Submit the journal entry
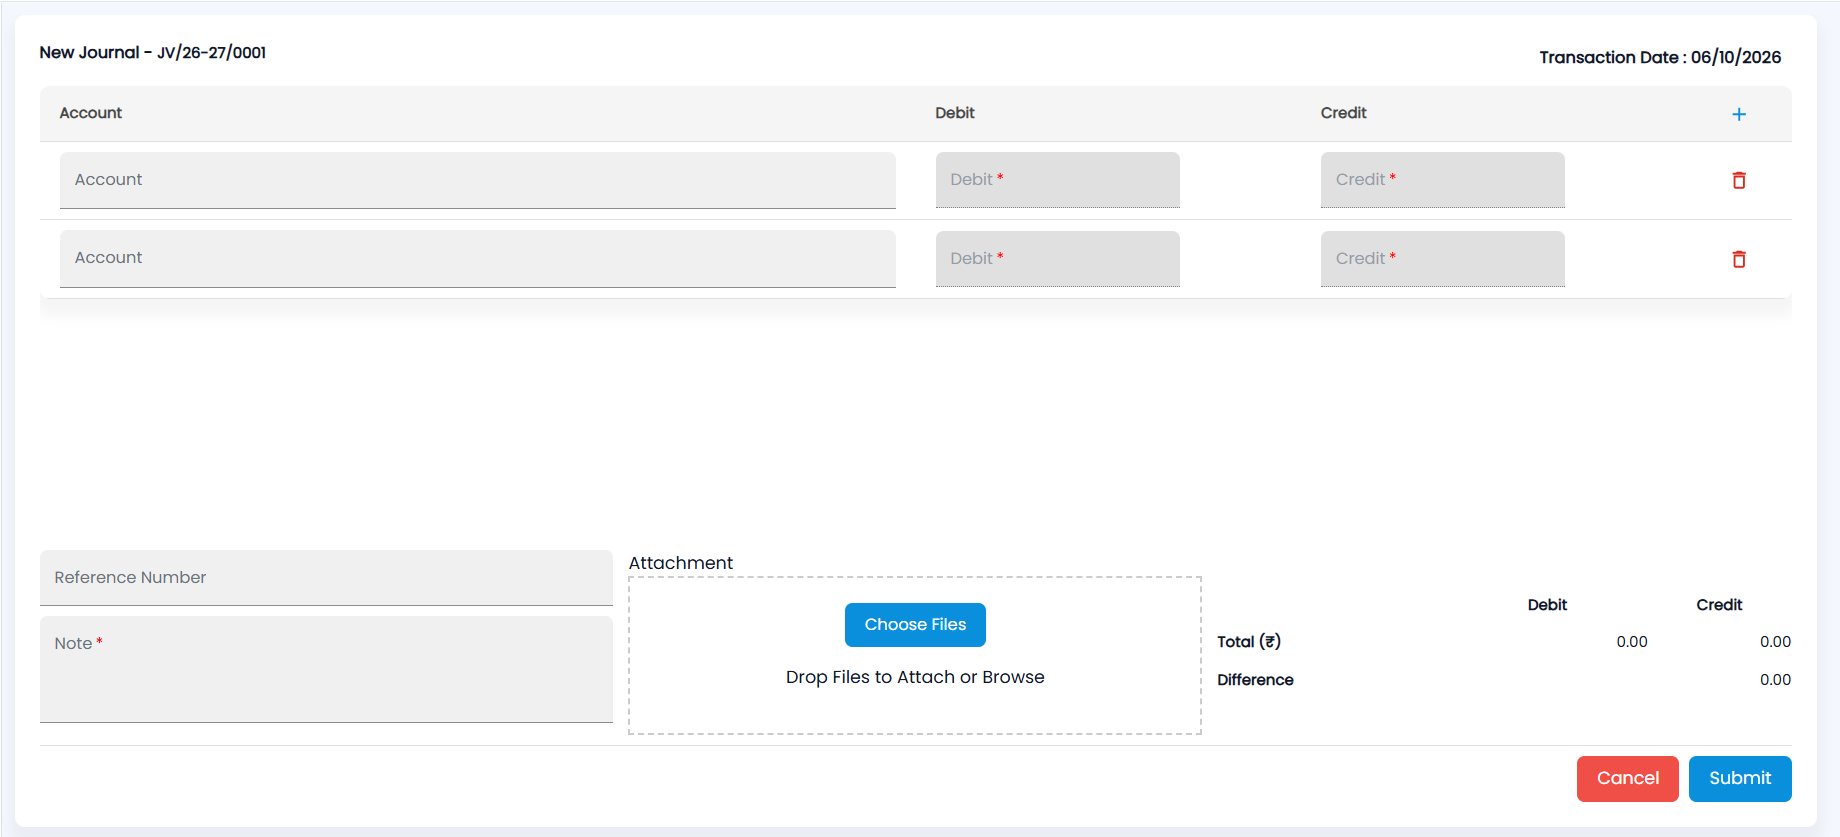This screenshot has height=837, width=1840. click(x=1740, y=779)
